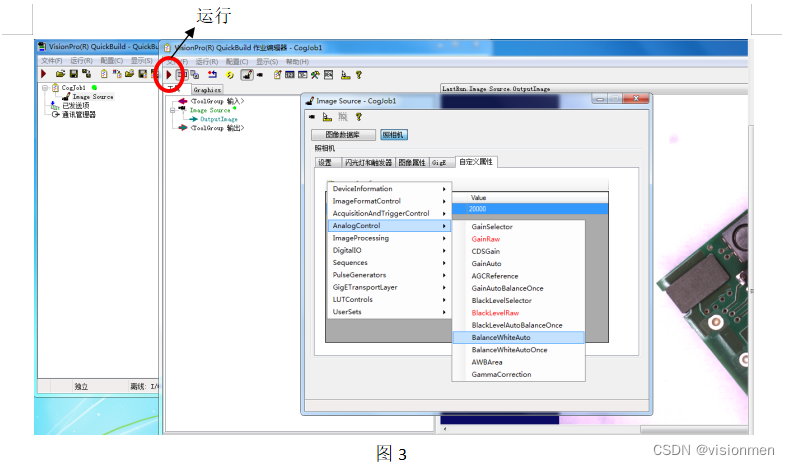This screenshot has height=465, width=790.
Task: Expand the DeviceInformation submenu
Action: coord(389,188)
